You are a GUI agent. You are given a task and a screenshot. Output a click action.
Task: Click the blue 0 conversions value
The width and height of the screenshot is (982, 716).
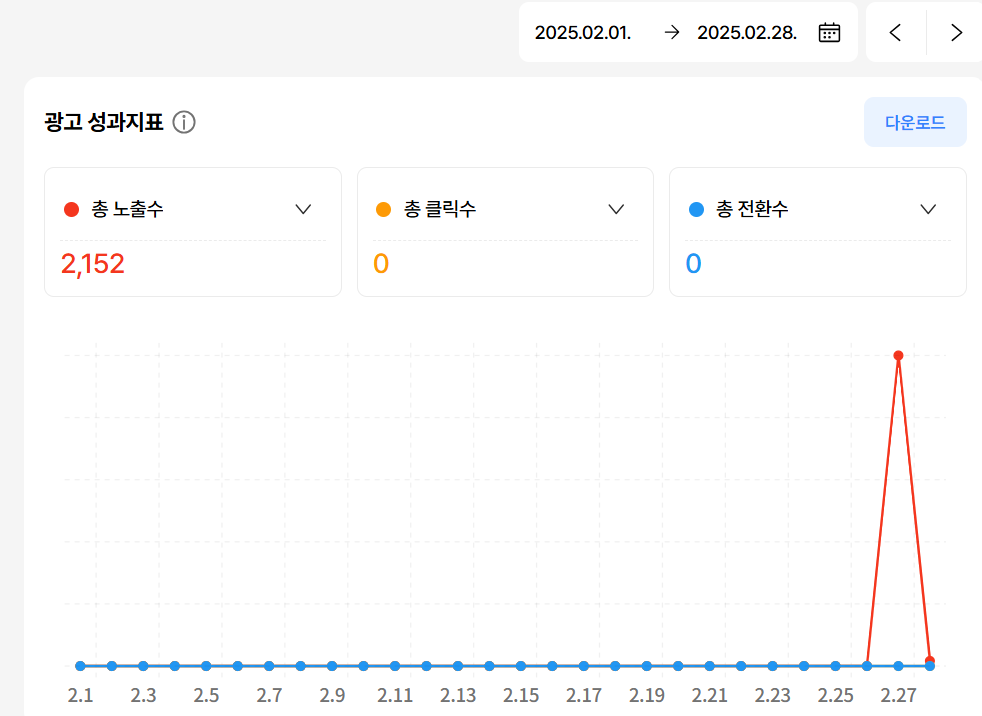693,264
